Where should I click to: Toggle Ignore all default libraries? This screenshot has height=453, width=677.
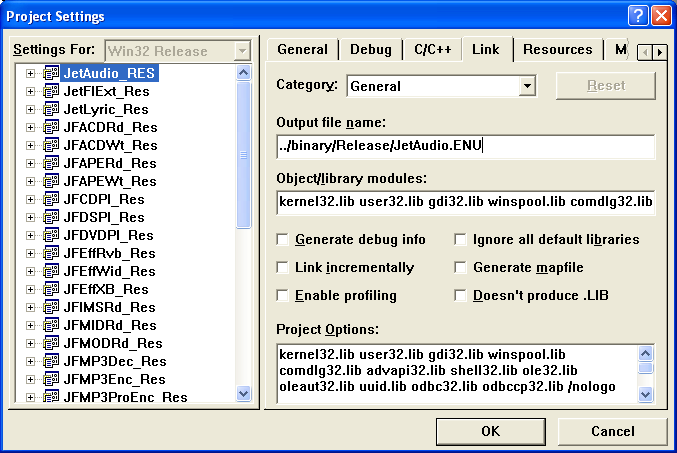pyautogui.click(x=460, y=239)
